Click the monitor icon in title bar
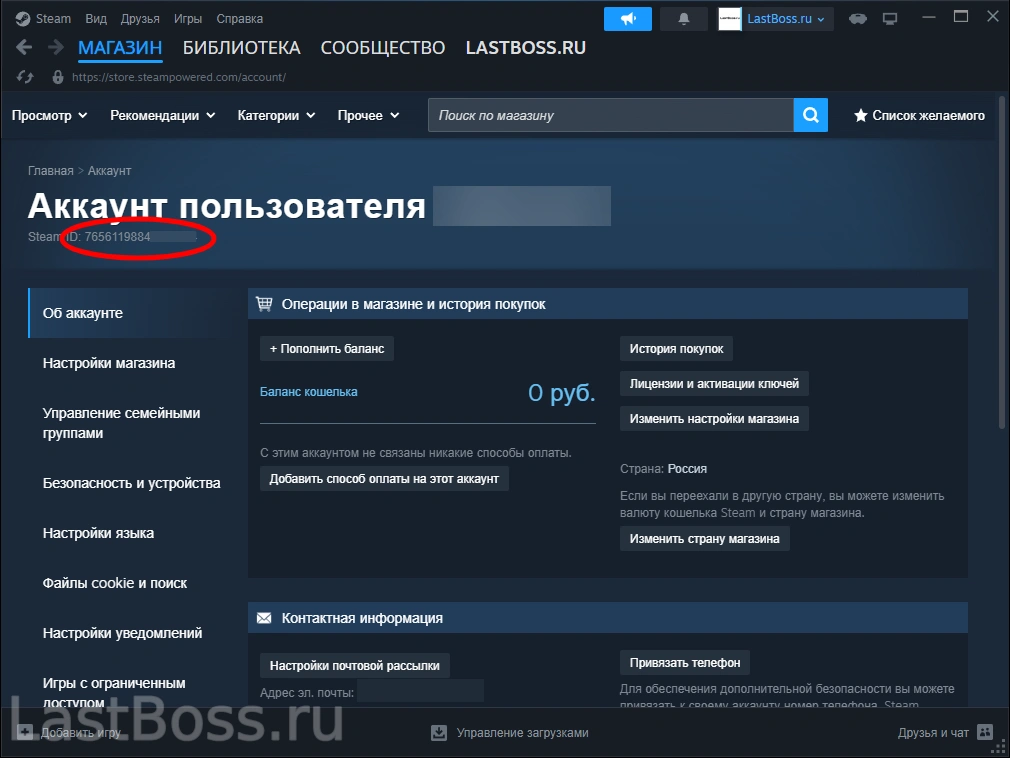 click(x=890, y=18)
